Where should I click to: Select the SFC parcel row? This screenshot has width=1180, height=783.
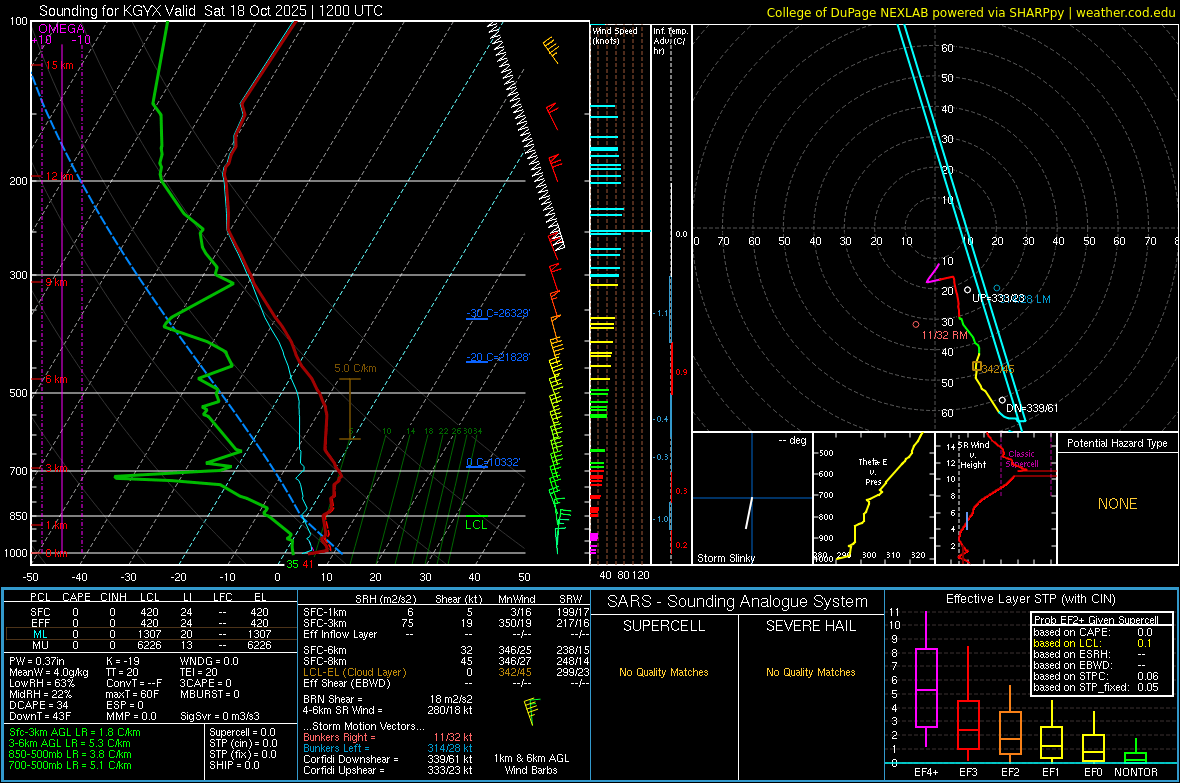point(149,612)
